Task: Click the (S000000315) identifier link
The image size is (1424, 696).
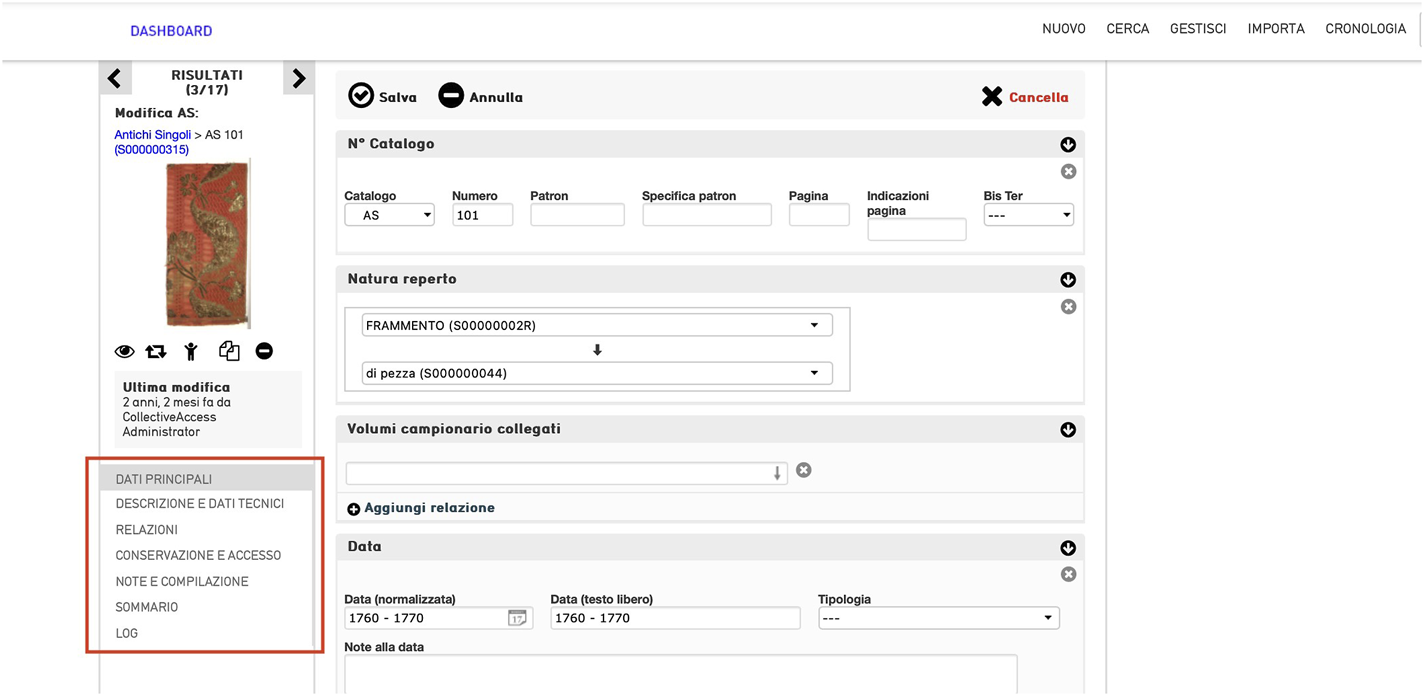Action: click(x=152, y=150)
